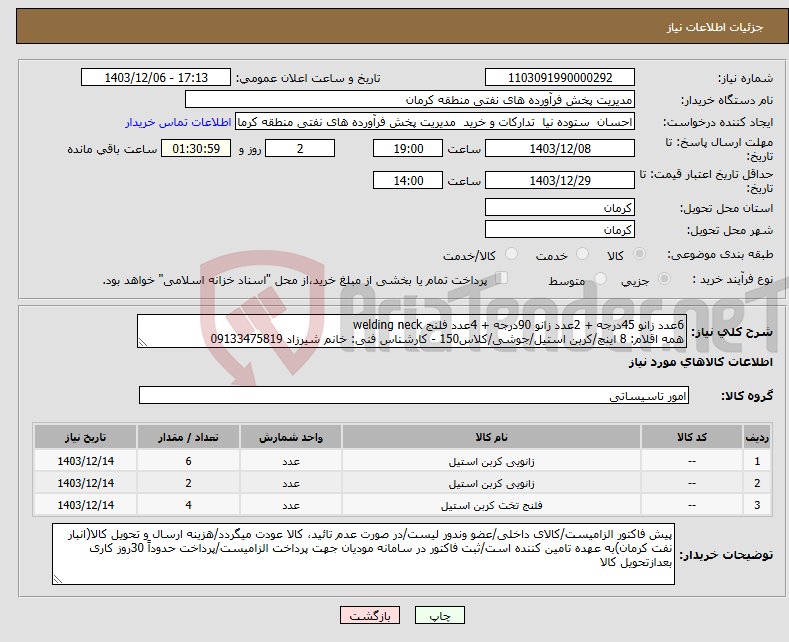
Task: Open buyer contact info link
Action: [178, 122]
